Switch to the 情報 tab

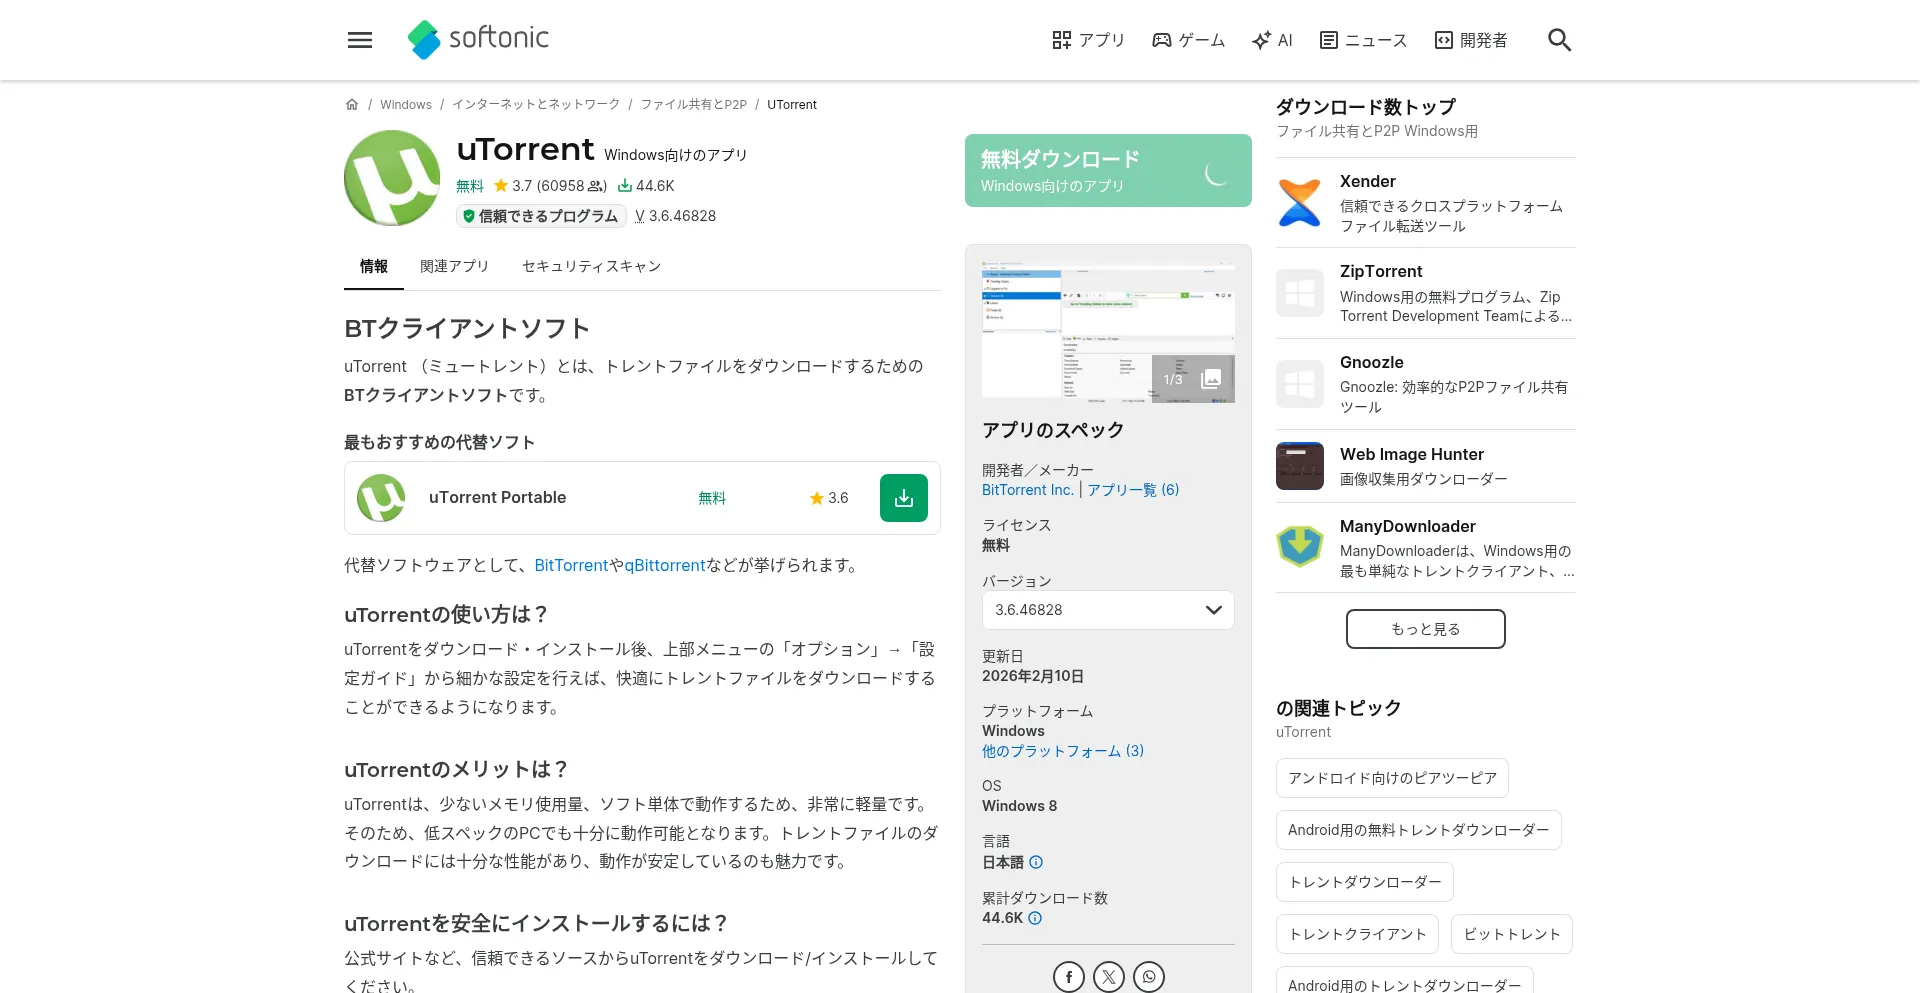click(x=374, y=266)
